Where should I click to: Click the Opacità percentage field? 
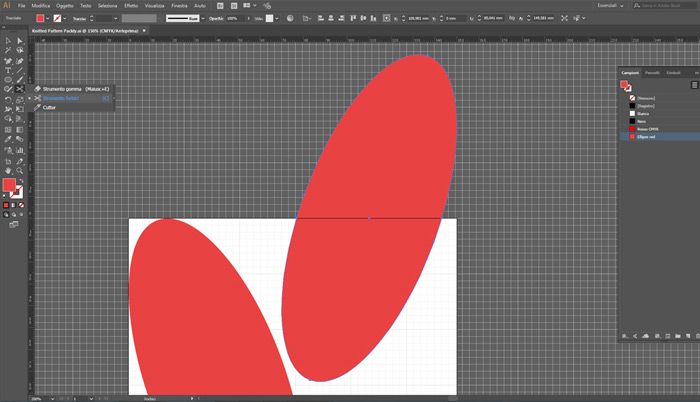point(235,18)
